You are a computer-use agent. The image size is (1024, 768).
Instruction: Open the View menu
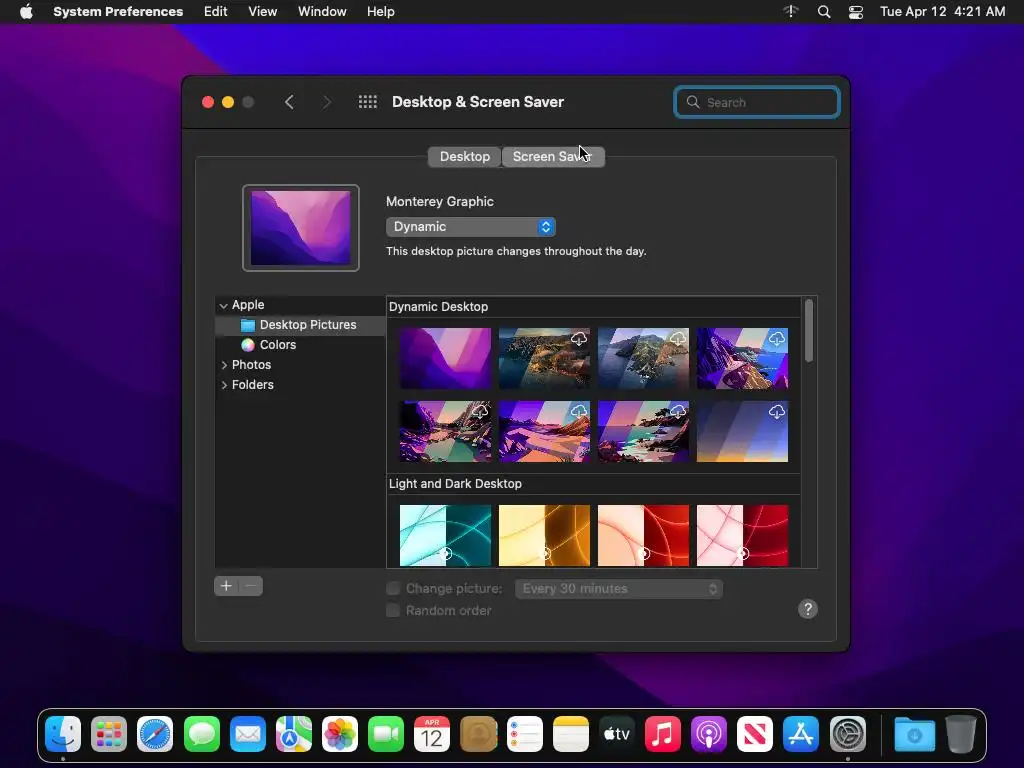point(263,12)
